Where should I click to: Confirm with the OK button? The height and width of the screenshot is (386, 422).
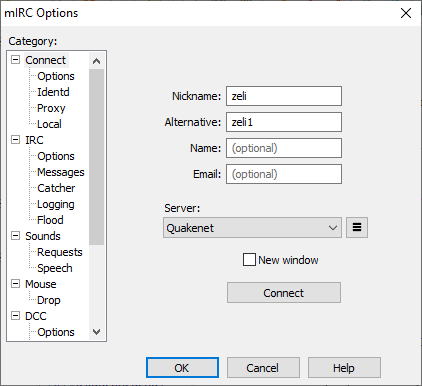(x=182, y=368)
